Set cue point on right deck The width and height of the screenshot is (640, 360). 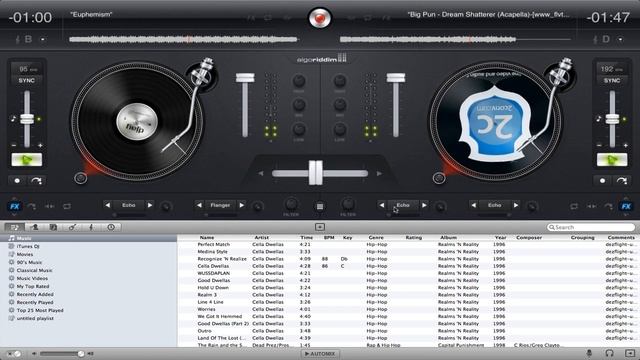tap(602, 180)
